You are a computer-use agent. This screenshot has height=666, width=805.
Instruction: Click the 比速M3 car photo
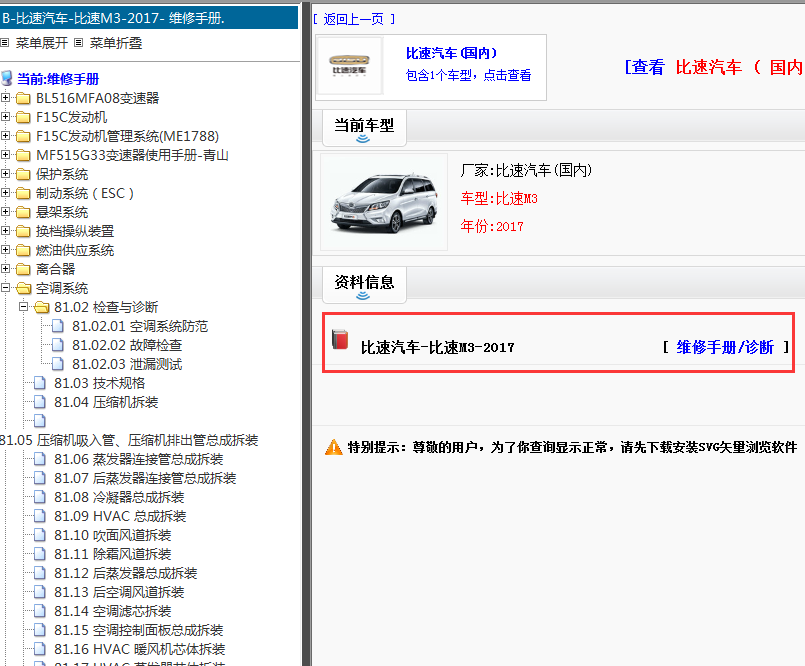click(384, 202)
